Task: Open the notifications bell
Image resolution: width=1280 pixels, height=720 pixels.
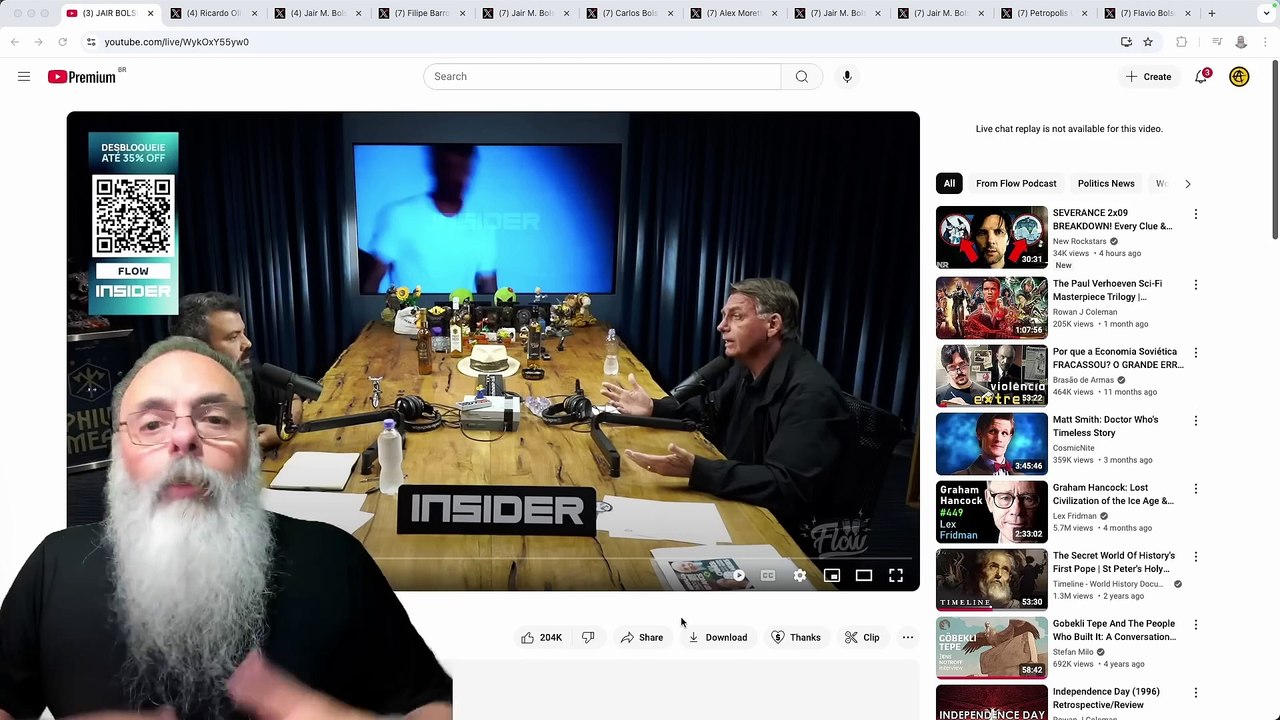Action: [1201, 77]
